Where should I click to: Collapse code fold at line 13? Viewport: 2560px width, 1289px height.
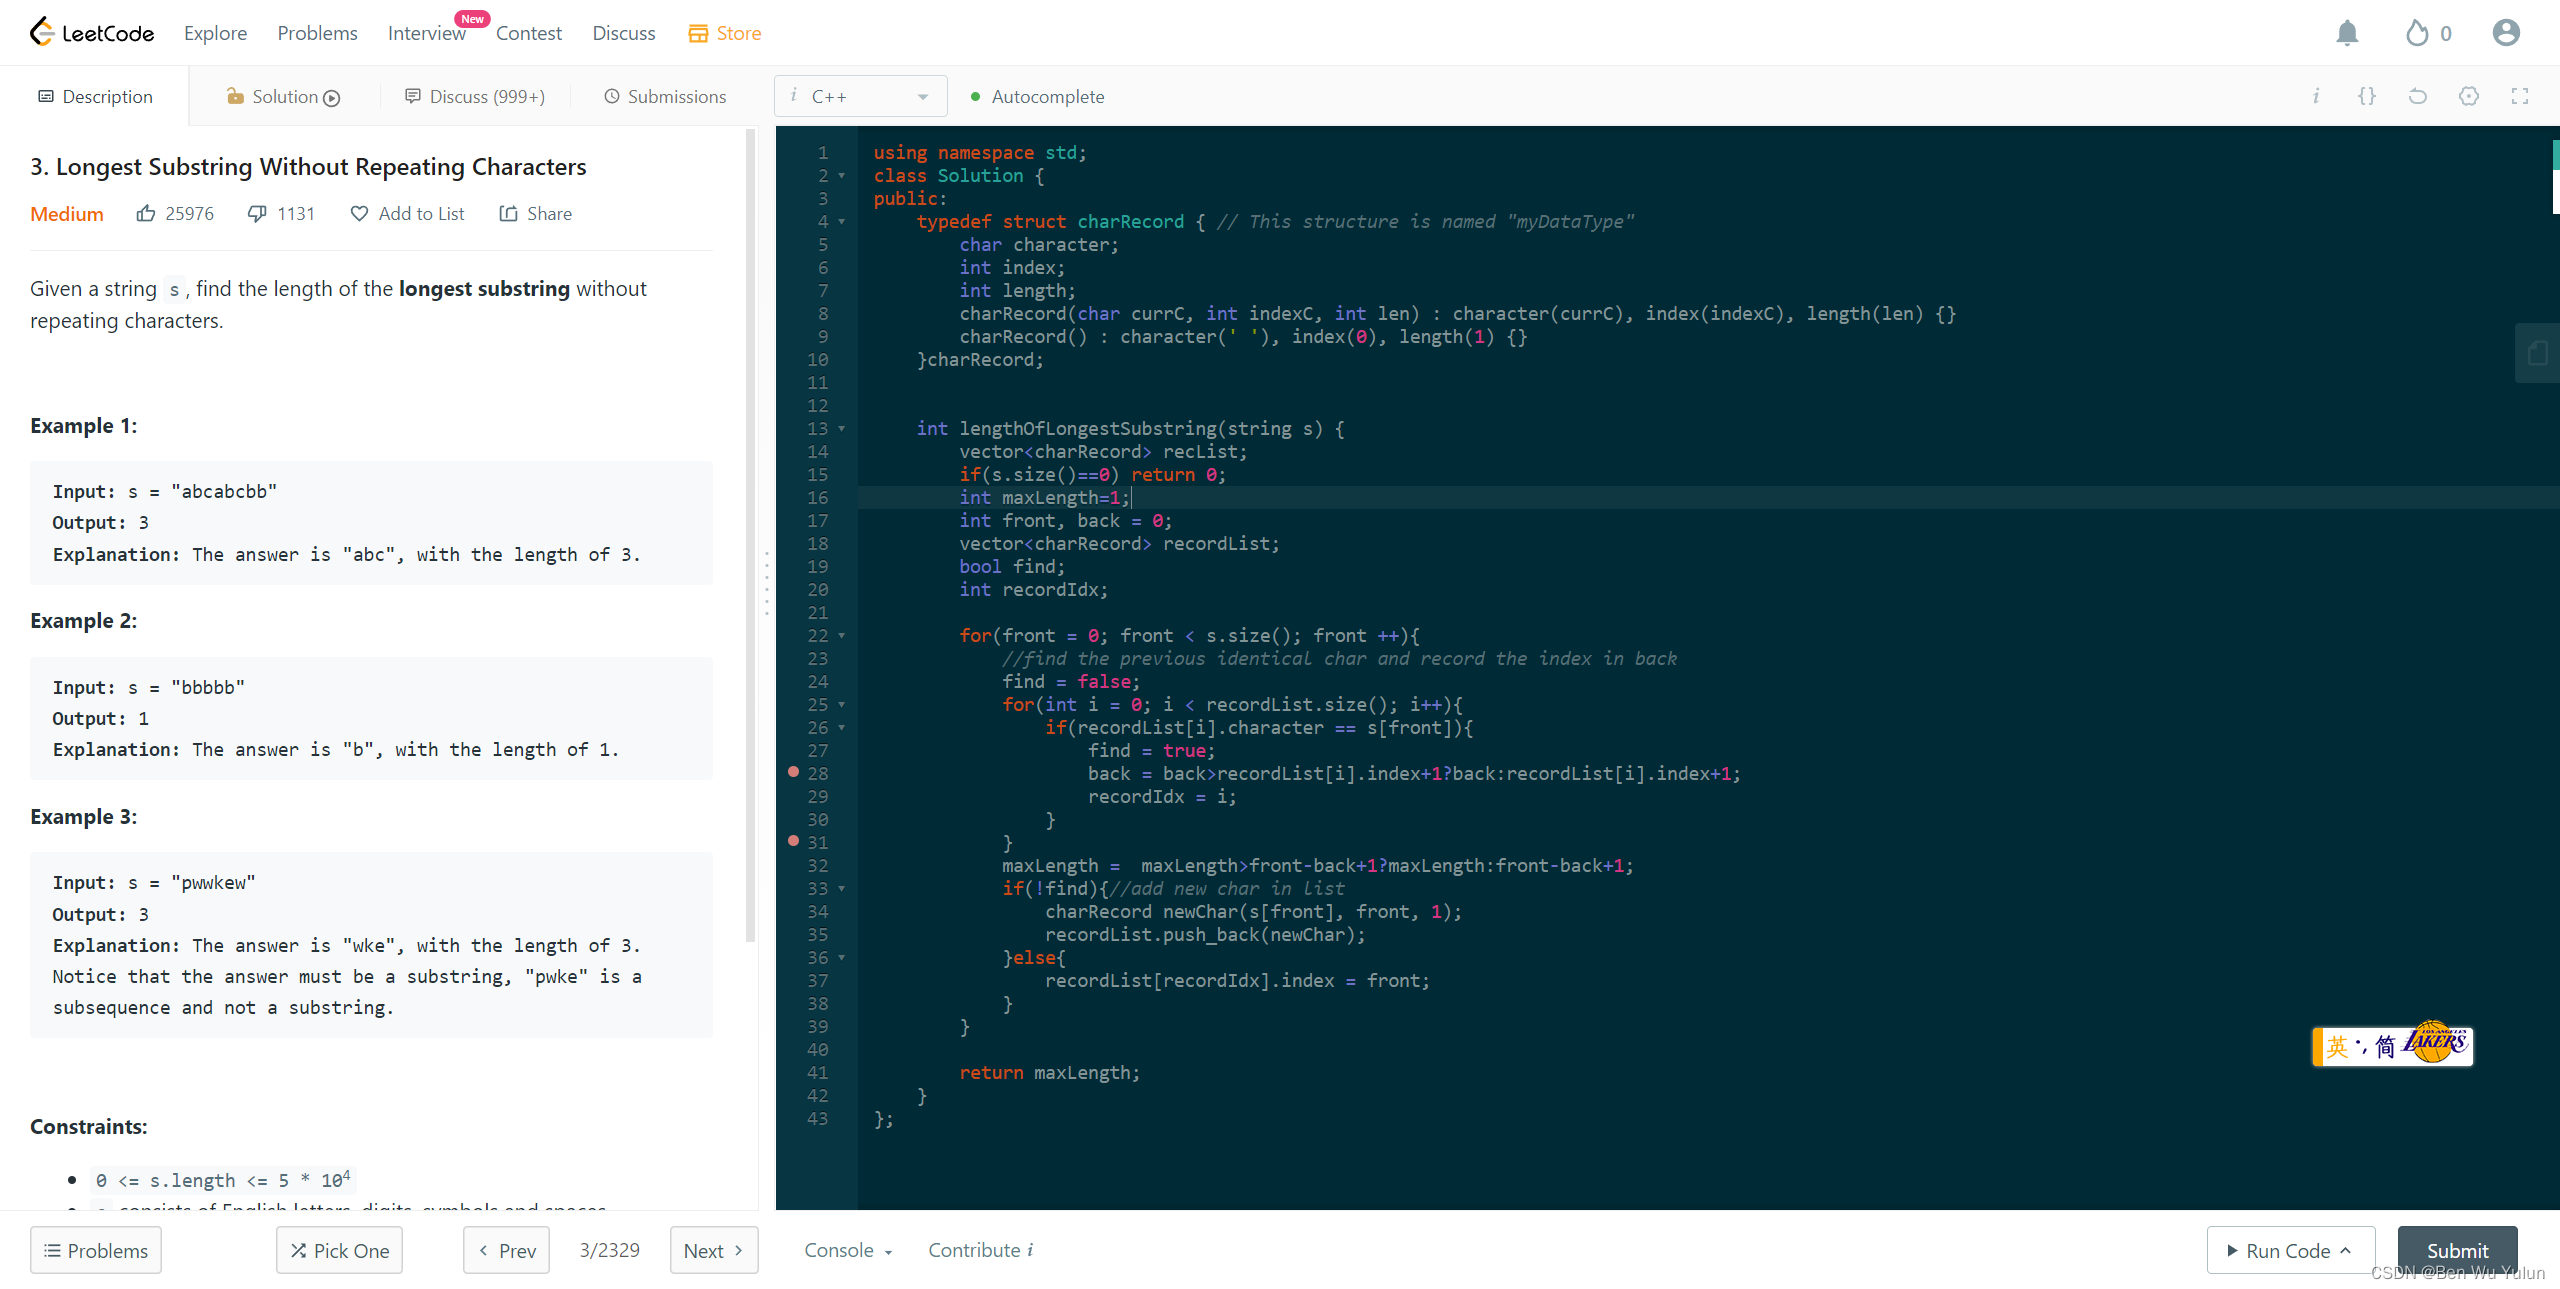coord(842,429)
